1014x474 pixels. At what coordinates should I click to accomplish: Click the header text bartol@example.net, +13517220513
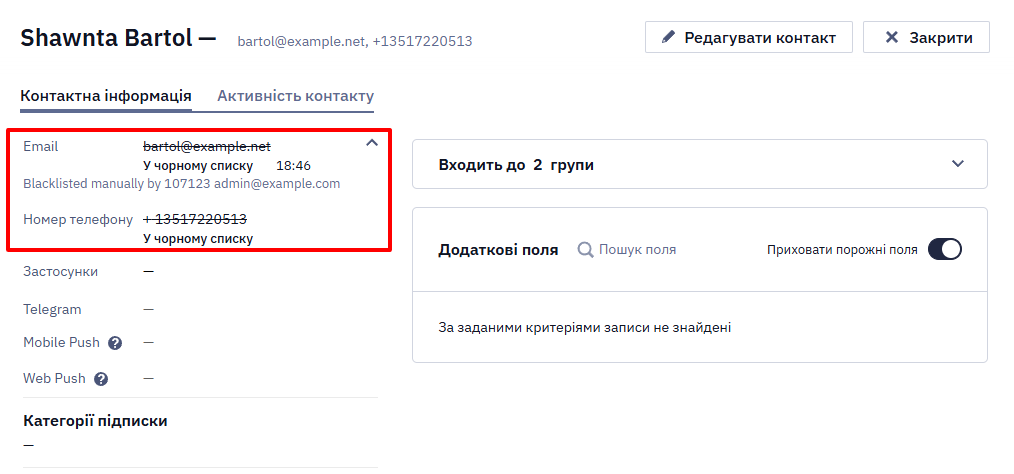pos(355,41)
